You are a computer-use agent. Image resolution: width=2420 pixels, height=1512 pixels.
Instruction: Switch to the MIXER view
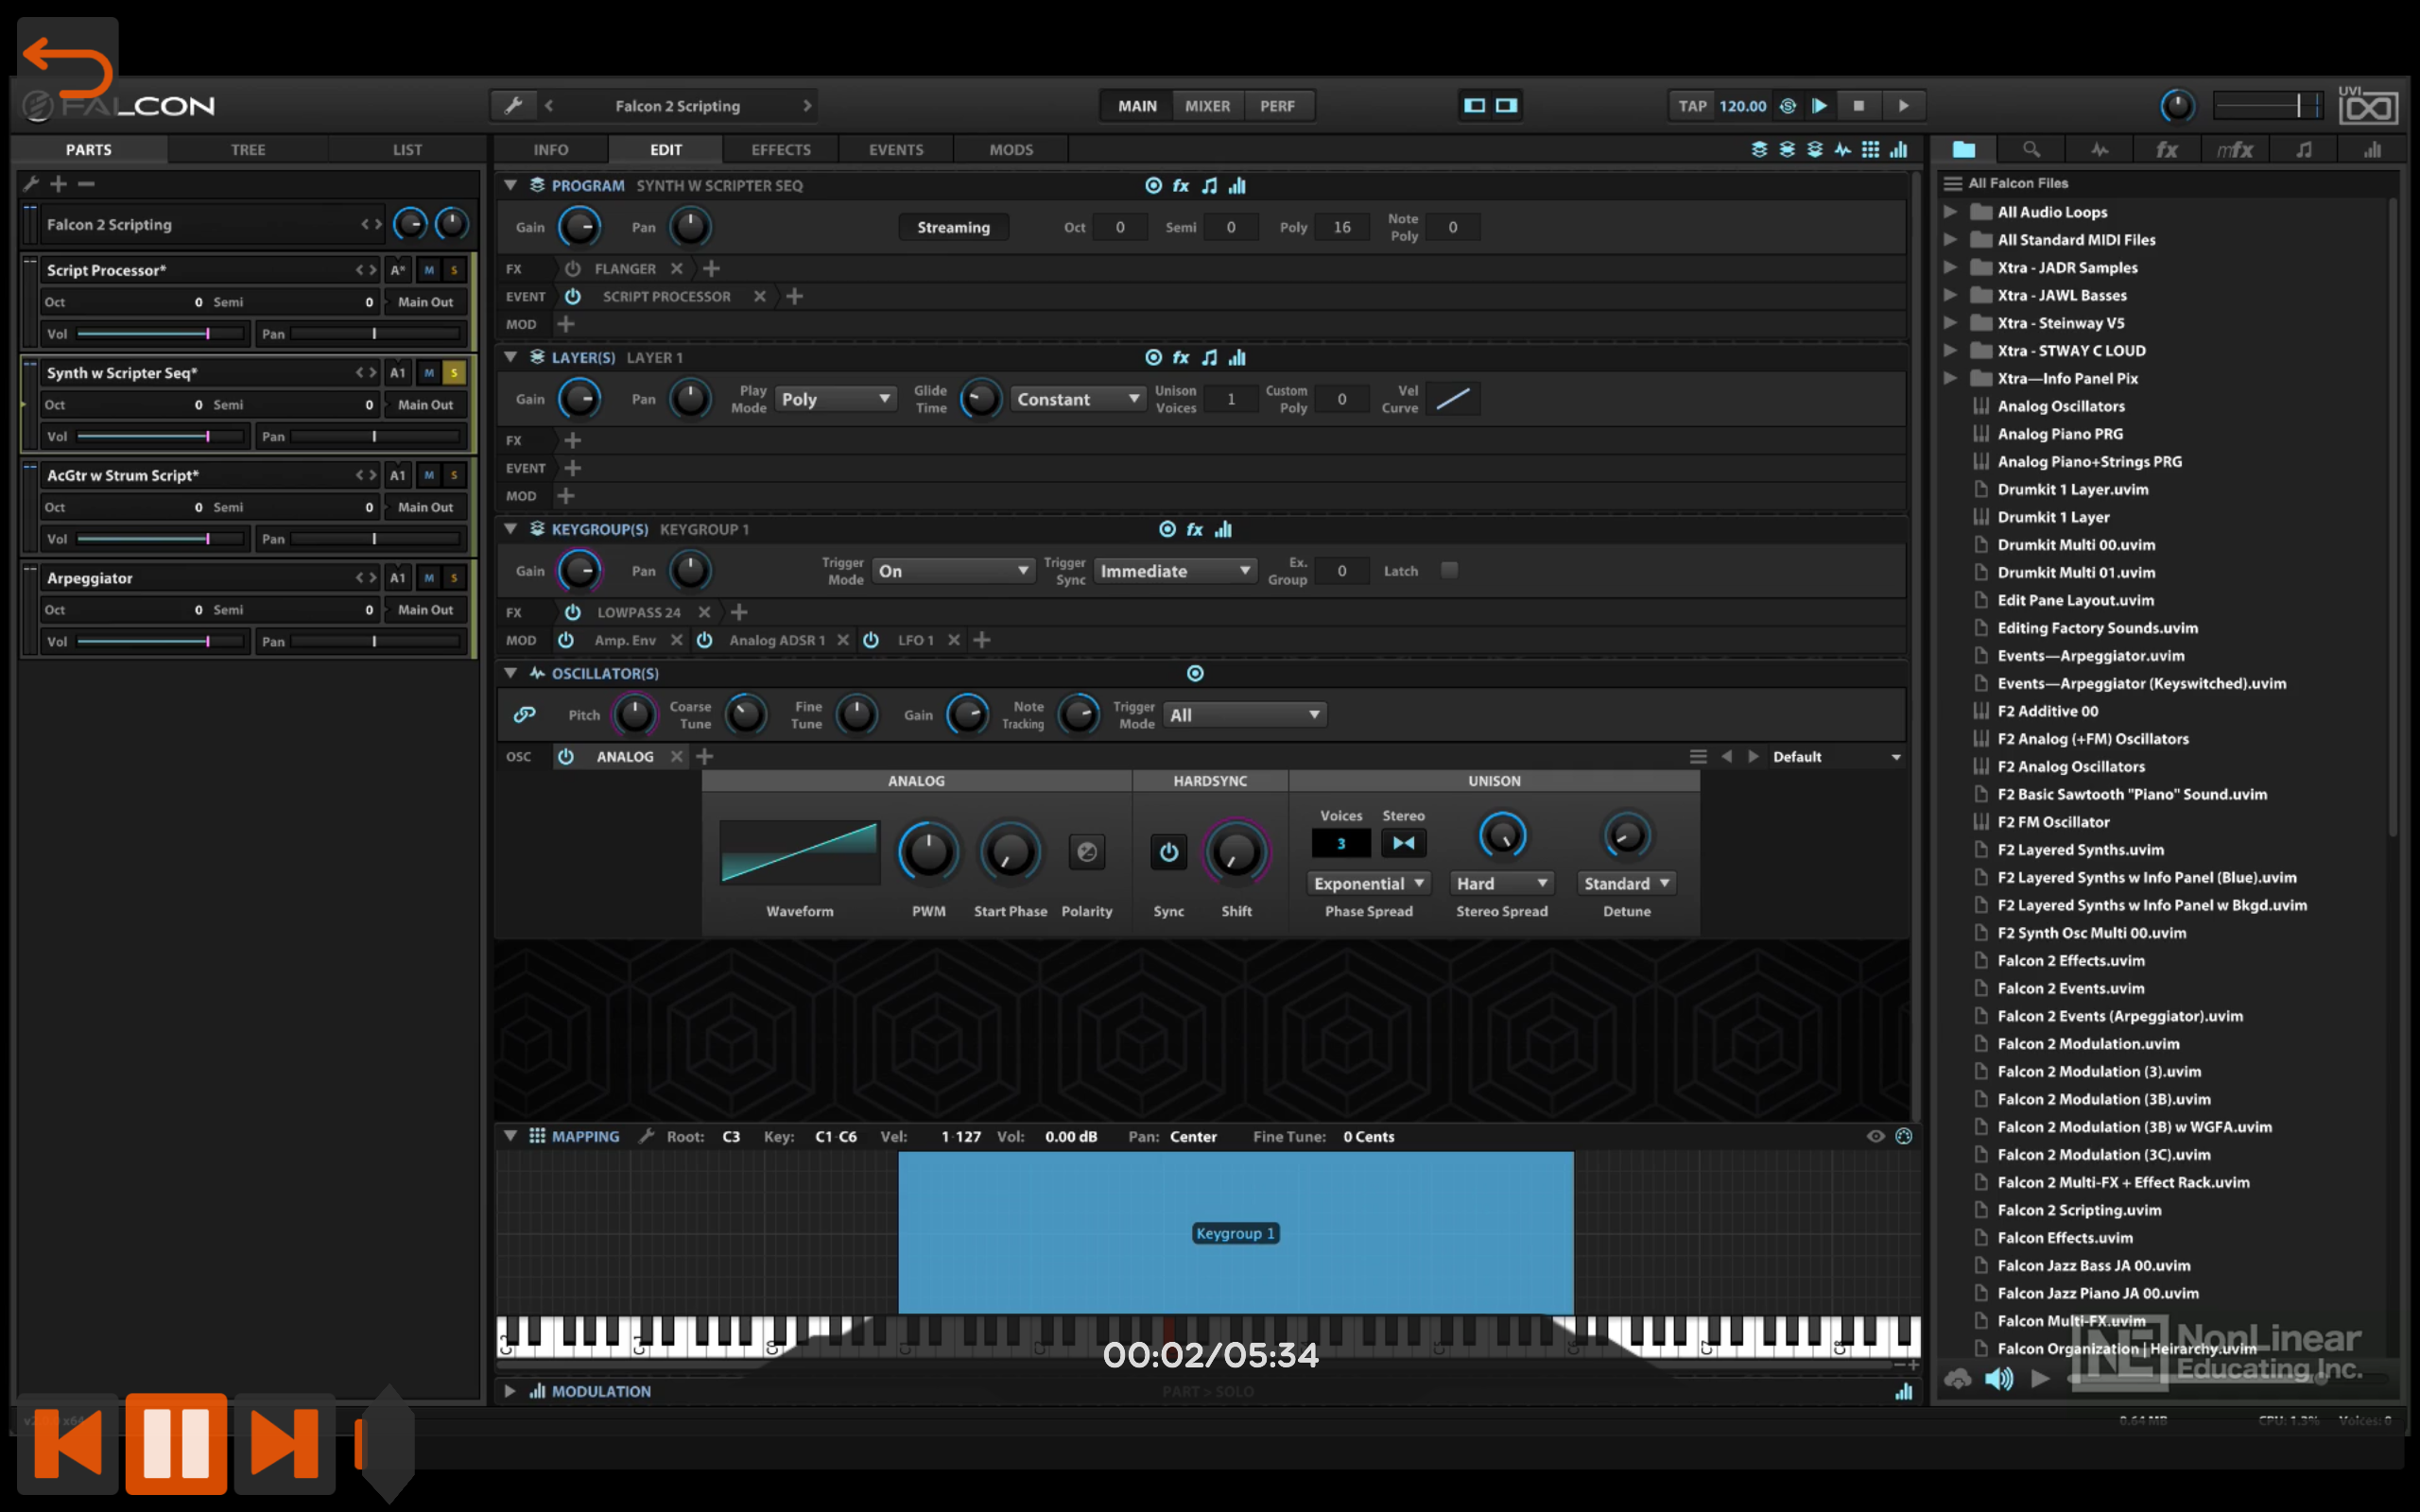[1207, 105]
